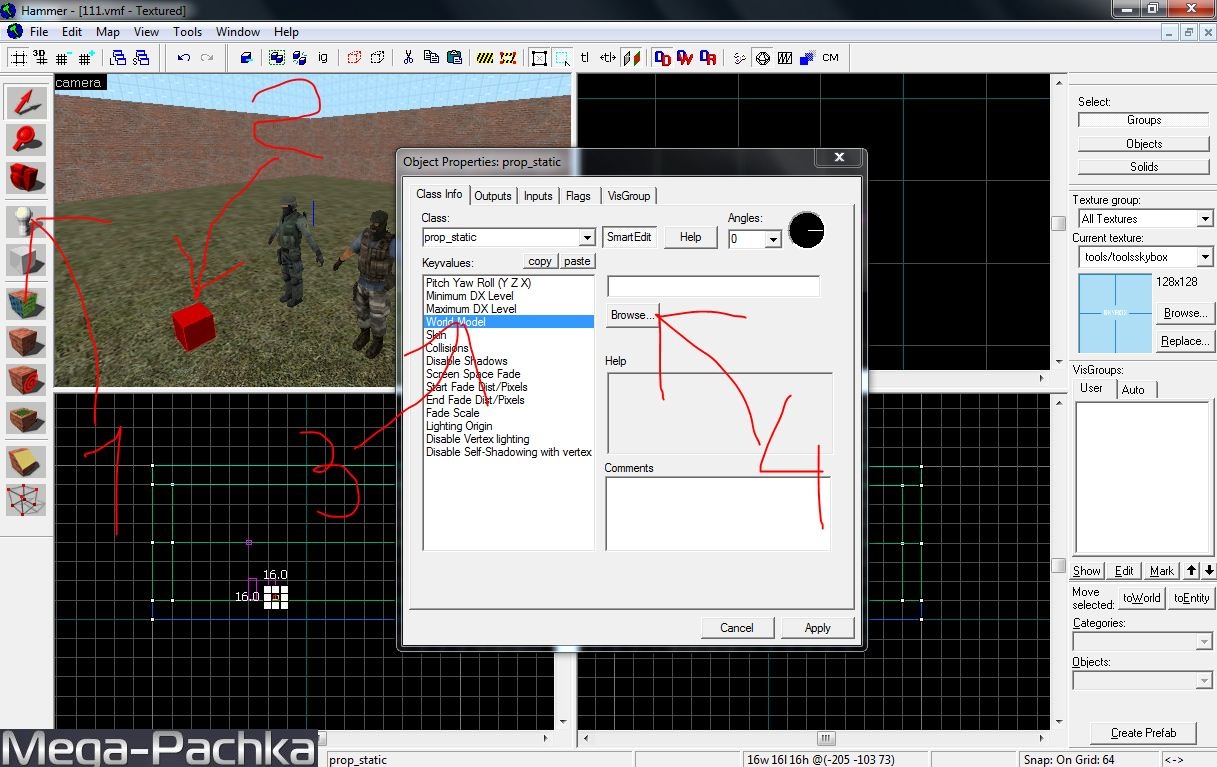Select the Camera tool
The width and height of the screenshot is (1217, 767).
27,179
